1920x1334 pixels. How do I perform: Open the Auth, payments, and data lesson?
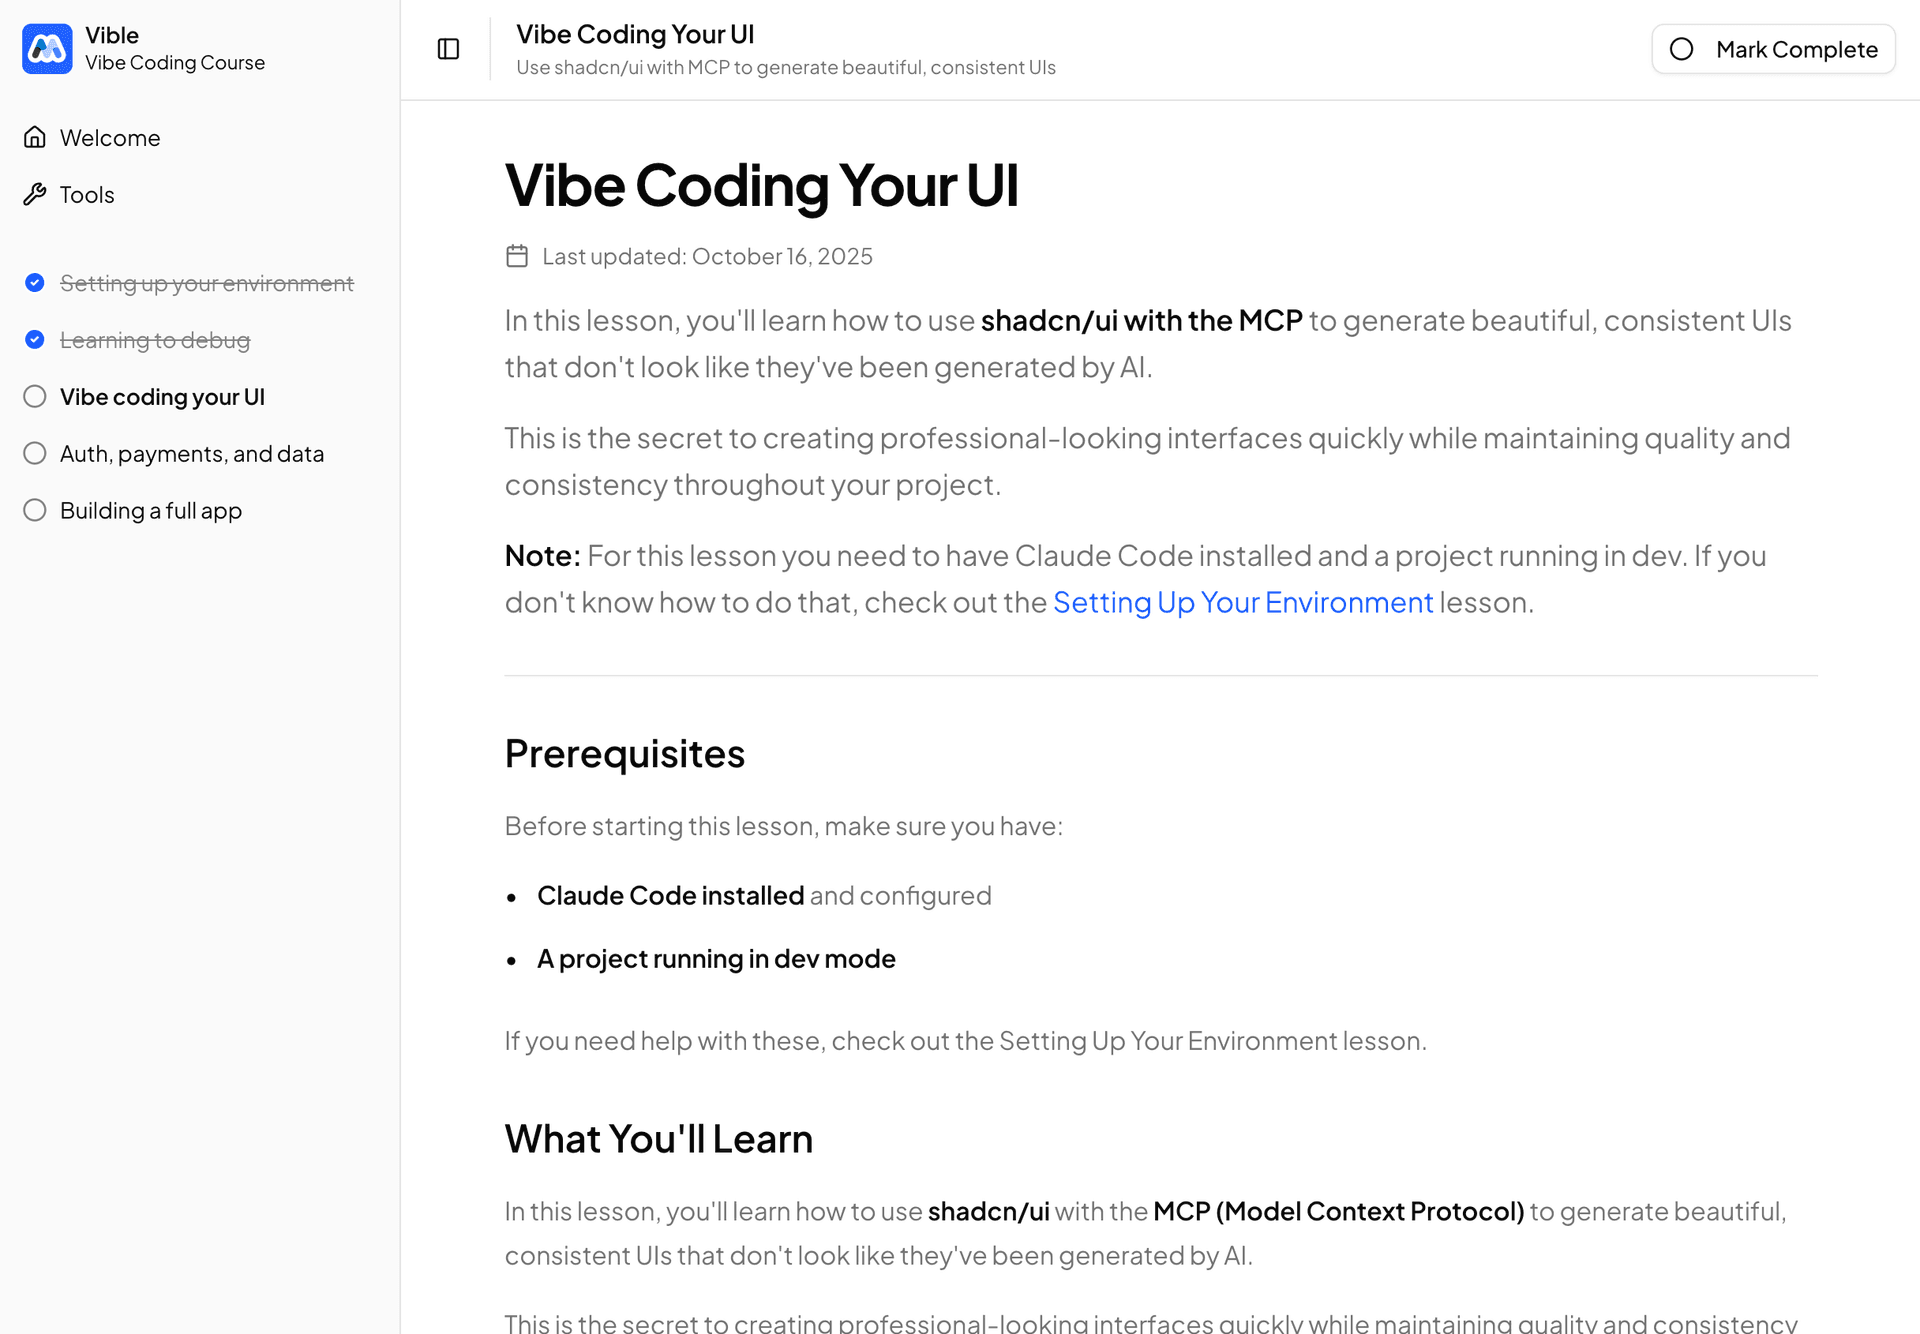(192, 453)
